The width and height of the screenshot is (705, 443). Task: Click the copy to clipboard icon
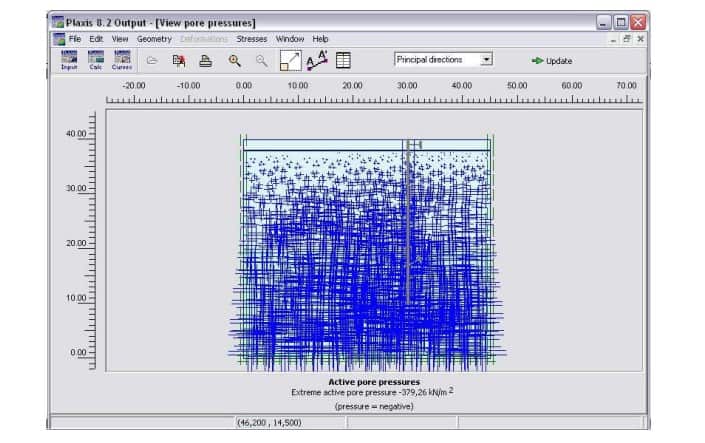[x=179, y=61]
